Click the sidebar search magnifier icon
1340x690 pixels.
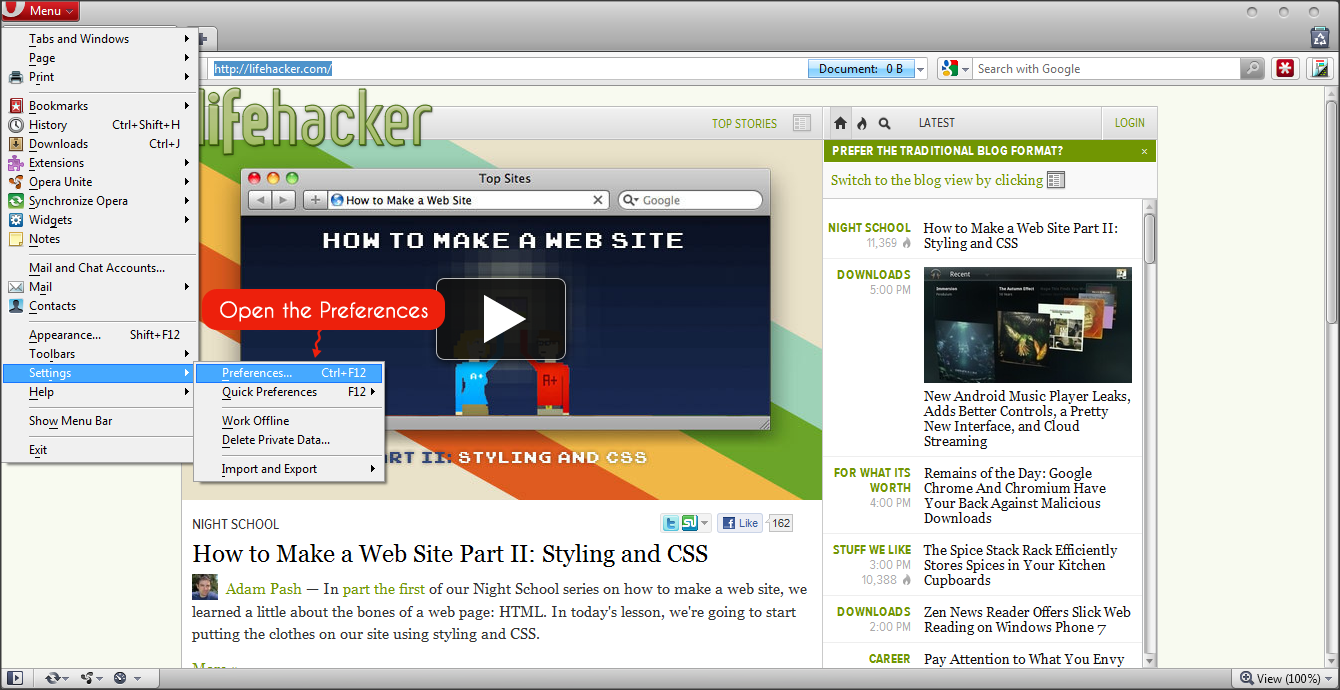[884, 123]
